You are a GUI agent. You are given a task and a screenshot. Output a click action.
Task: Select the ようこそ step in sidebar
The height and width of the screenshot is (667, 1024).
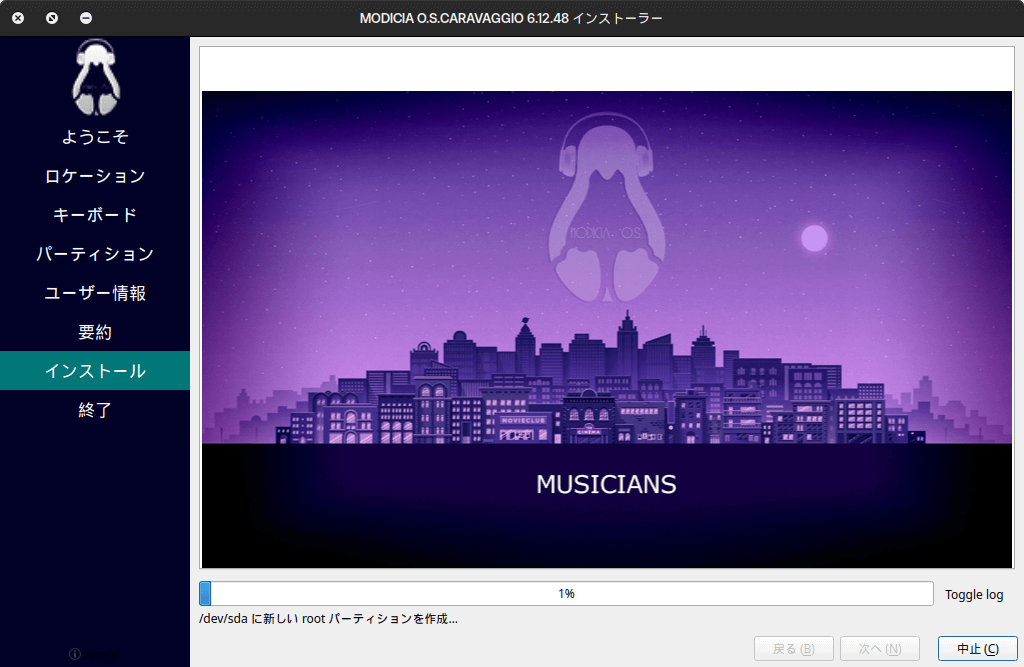coord(95,137)
